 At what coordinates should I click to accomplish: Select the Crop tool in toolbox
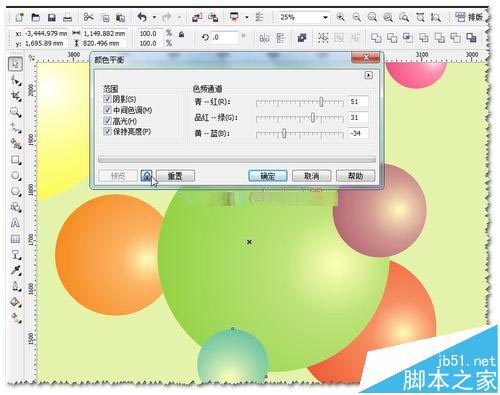pos(16,96)
